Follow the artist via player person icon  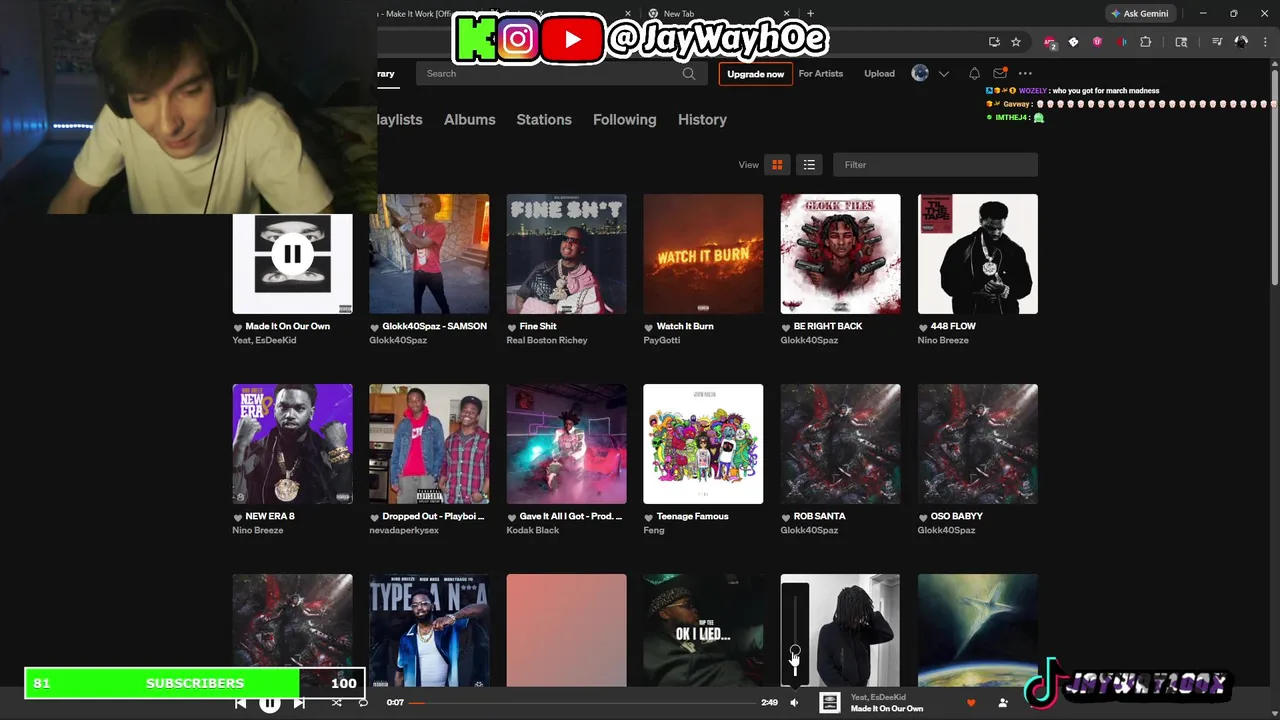pos(1003,703)
